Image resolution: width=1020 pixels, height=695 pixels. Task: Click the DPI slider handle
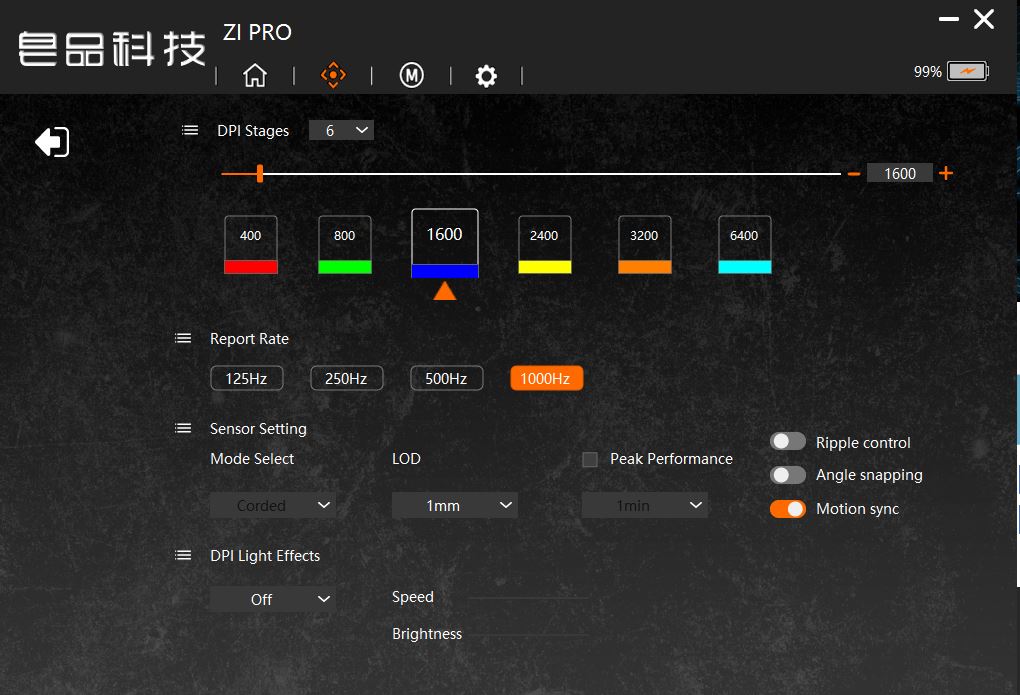[x=260, y=173]
